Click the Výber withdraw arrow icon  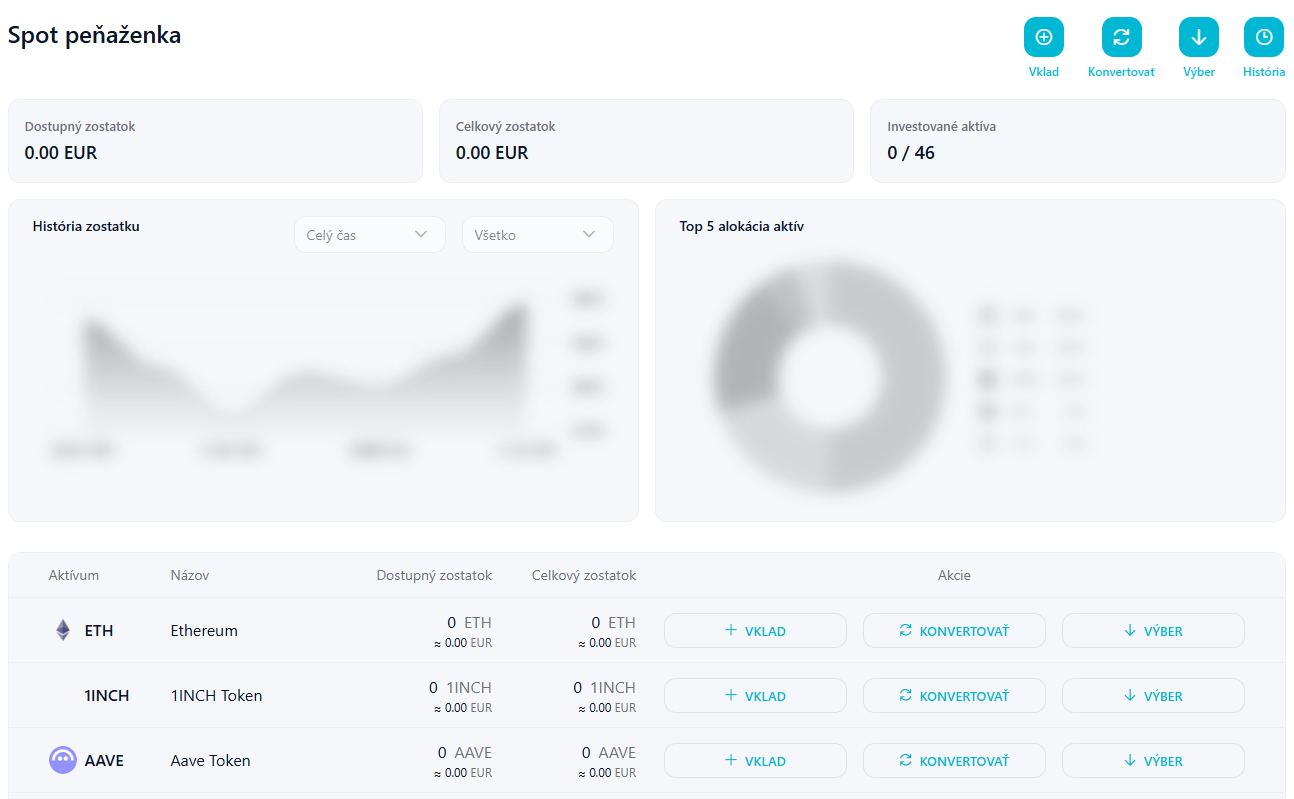1198,37
